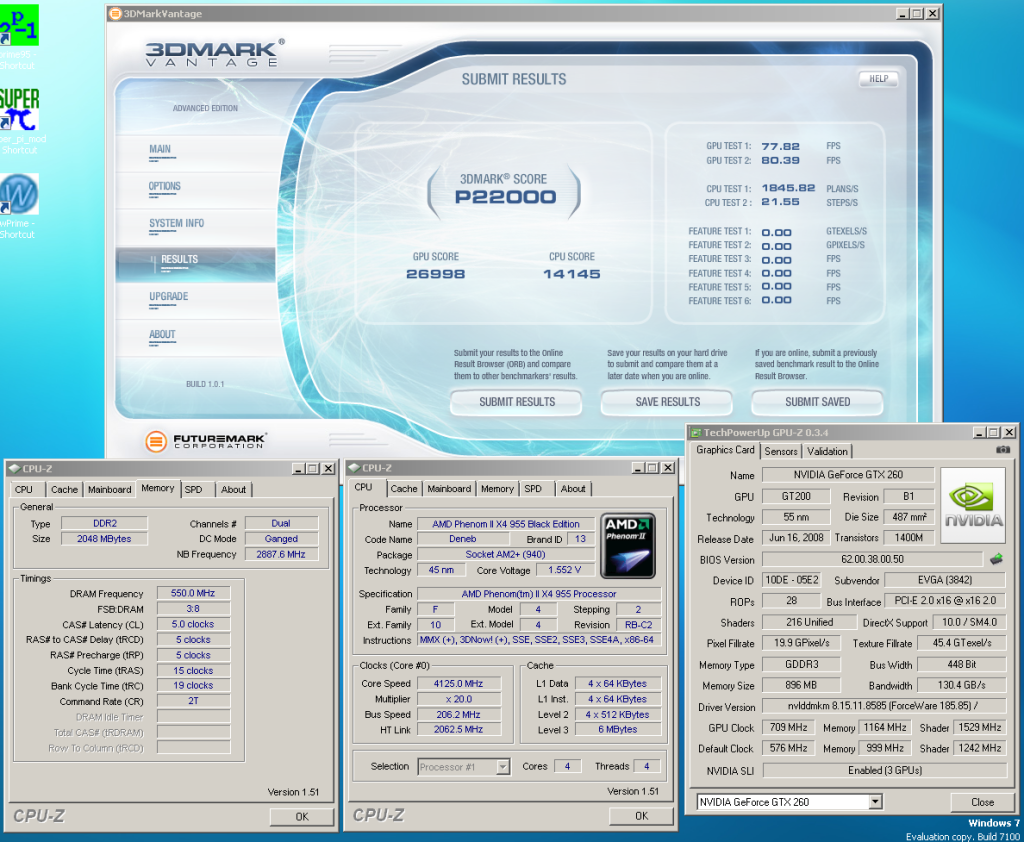This screenshot has width=1024, height=842.
Task: Click the Save Results button
Action: [x=667, y=402]
